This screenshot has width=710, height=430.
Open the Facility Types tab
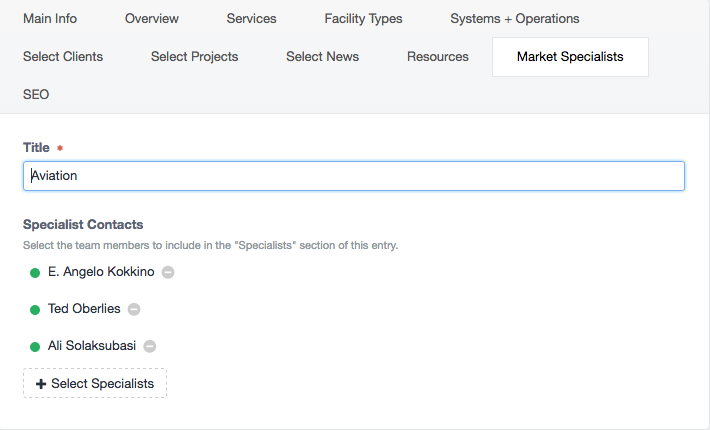click(x=363, y=19)
